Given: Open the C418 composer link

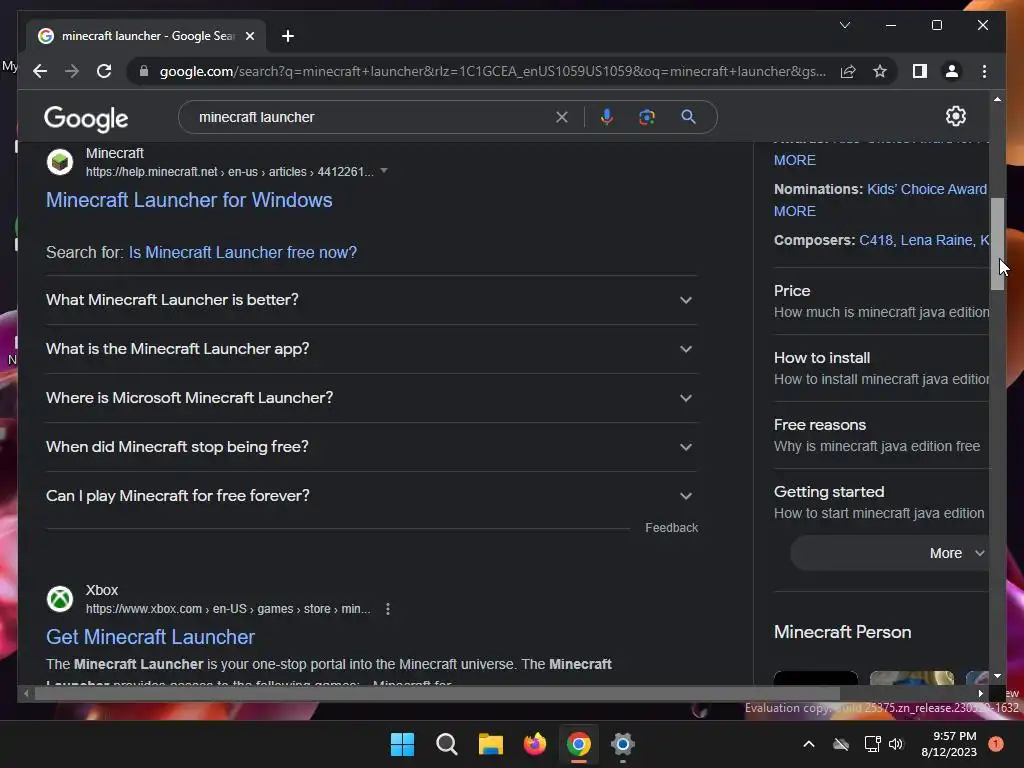Looking at the screenshot, I should point(876,240).
